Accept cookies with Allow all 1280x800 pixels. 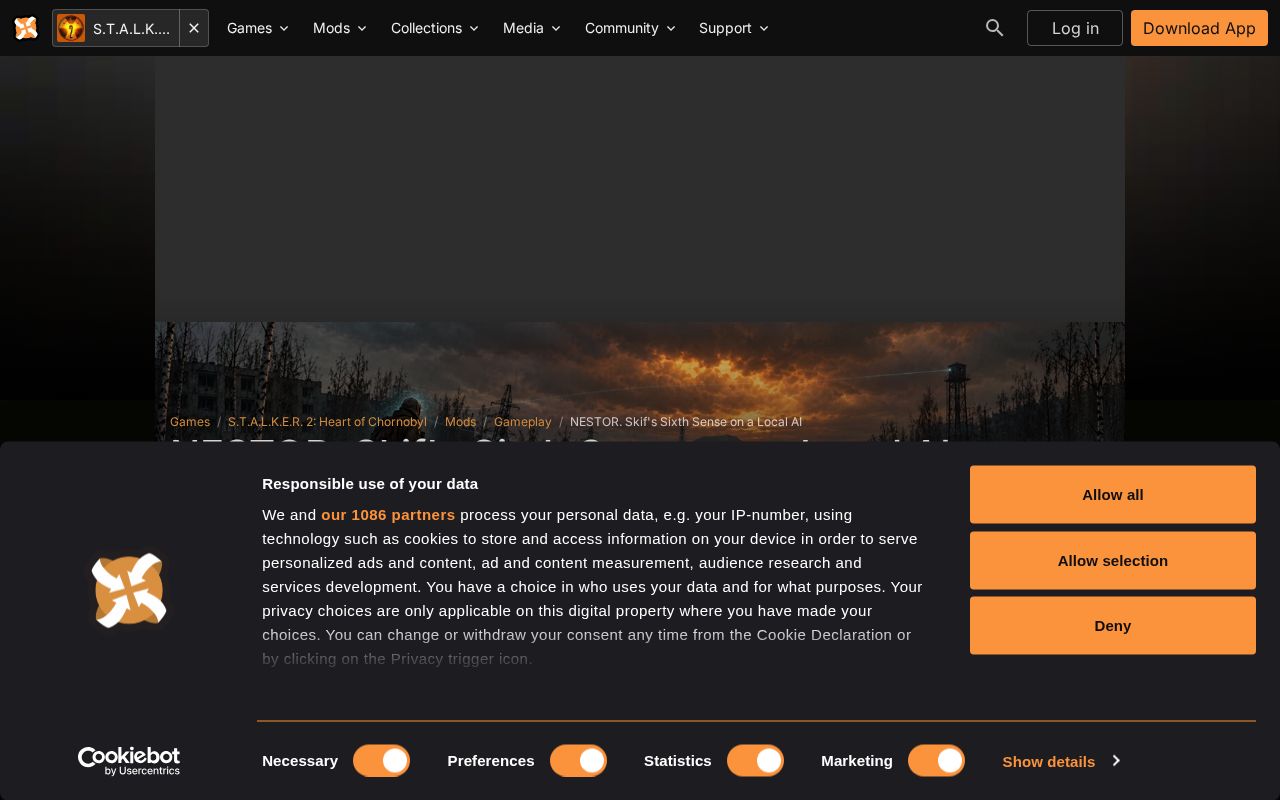[x=1113, y=494]
